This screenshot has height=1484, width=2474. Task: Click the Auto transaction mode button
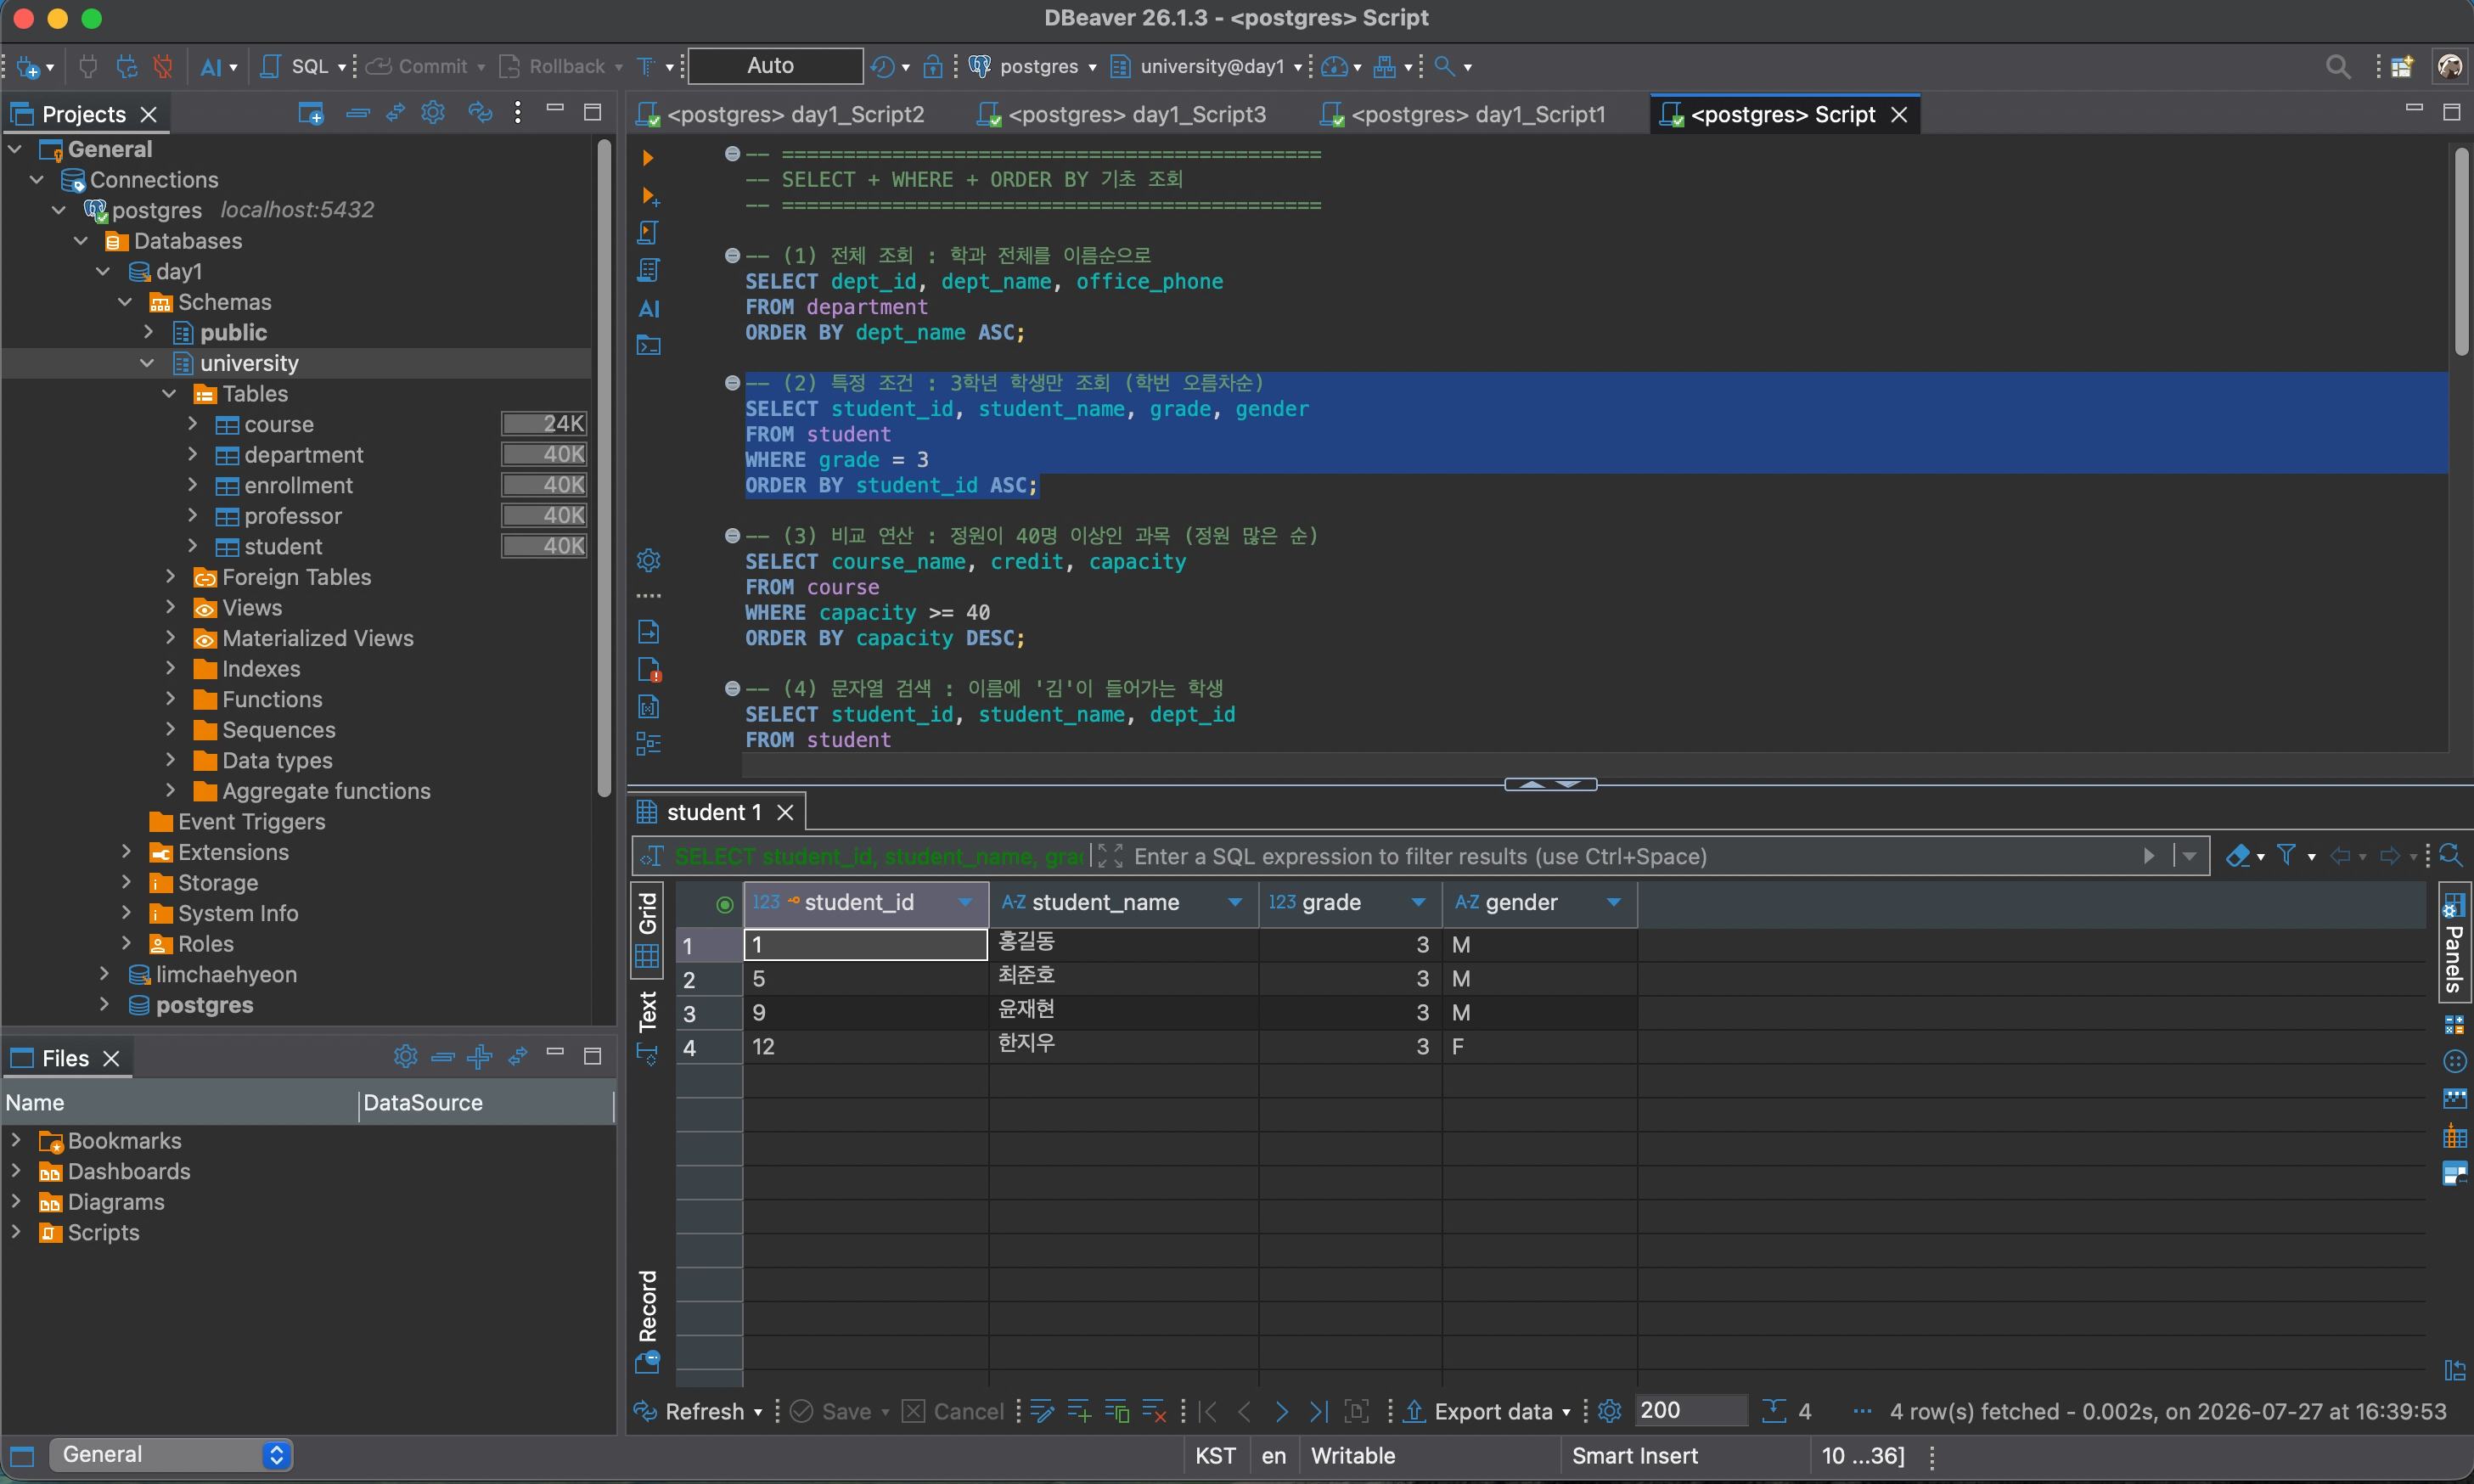pyautogui.click(x=775, y=66)
